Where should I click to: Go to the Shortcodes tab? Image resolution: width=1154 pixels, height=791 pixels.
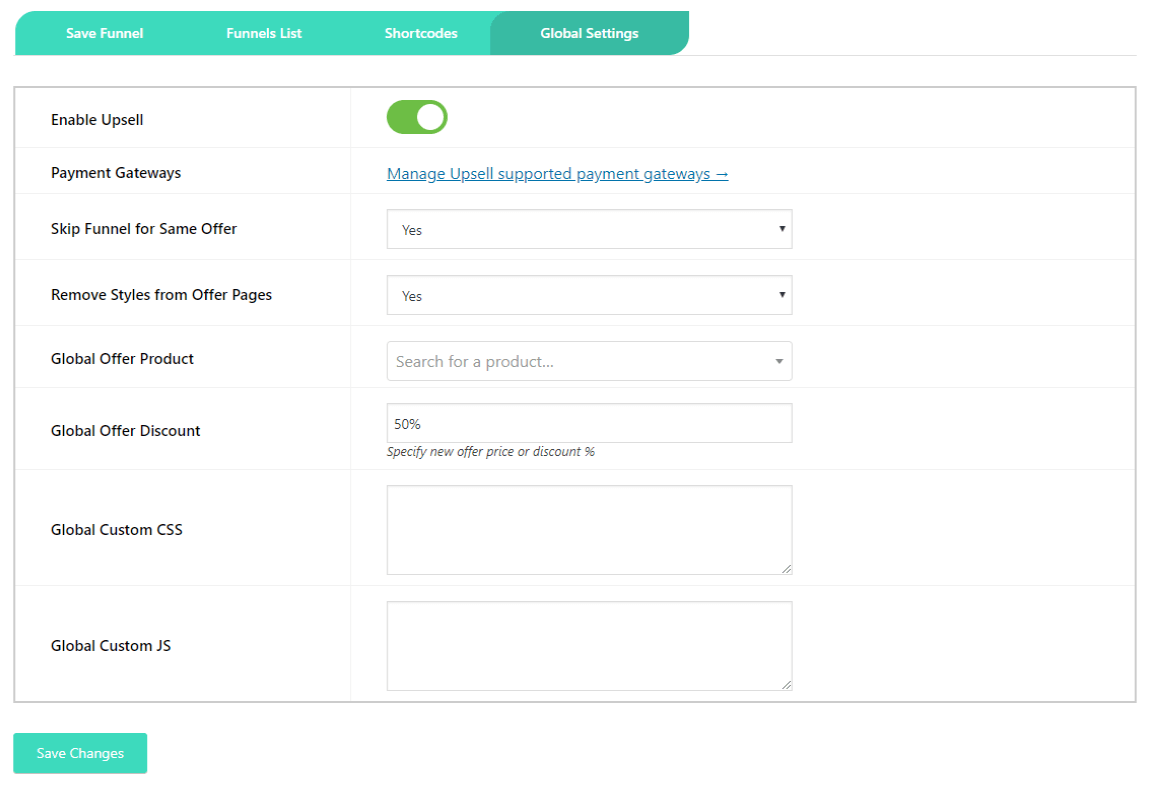(x=421, y=33)
